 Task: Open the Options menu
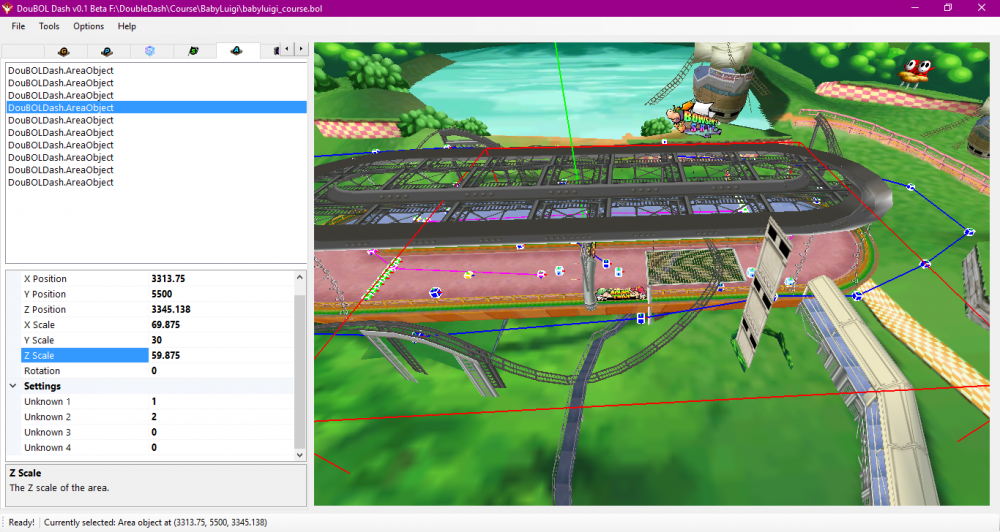coord(88,26)
